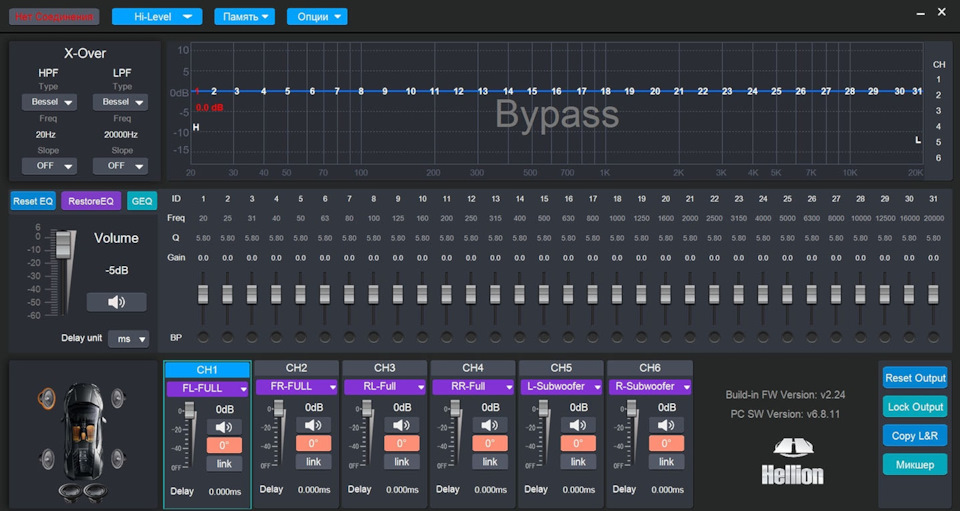The width and height of the screenshot is (960, 511).
Task: Open the Опции menu
Action: [x=317, y=17]
